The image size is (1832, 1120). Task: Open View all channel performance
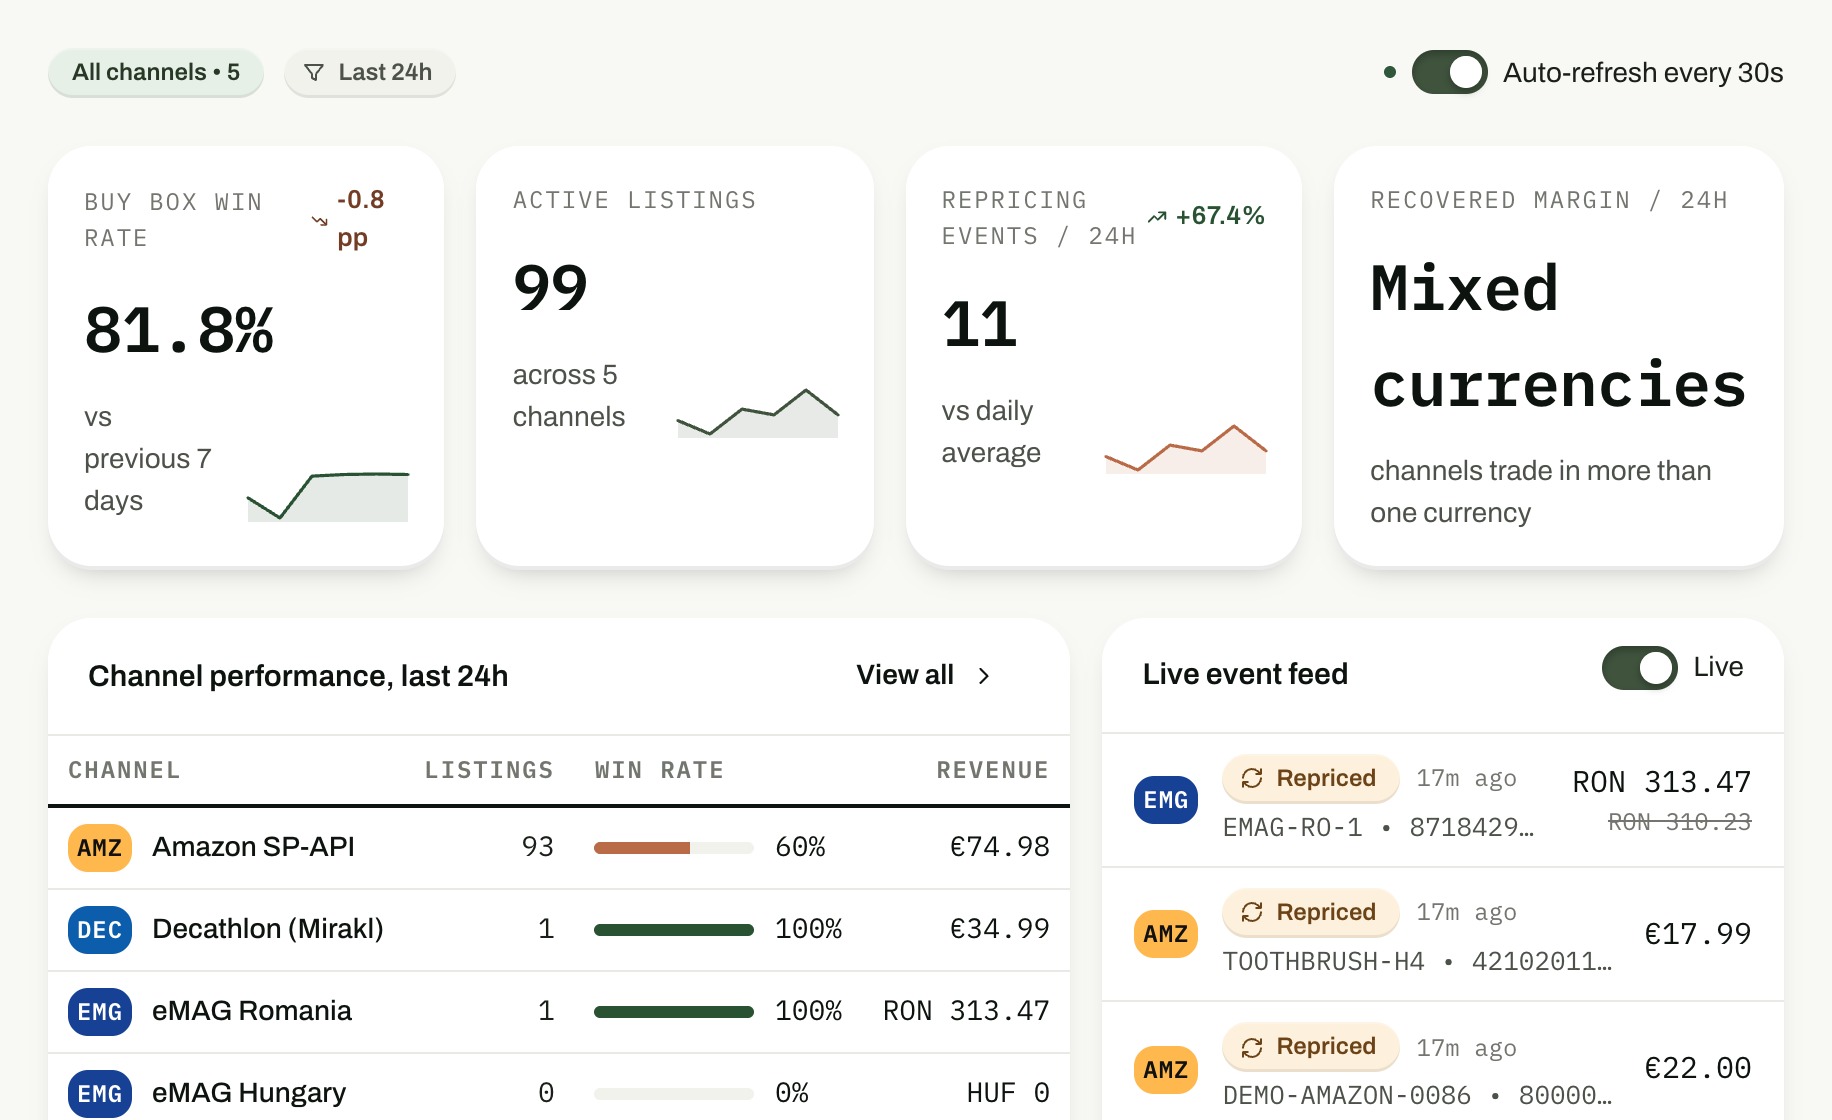923,675
